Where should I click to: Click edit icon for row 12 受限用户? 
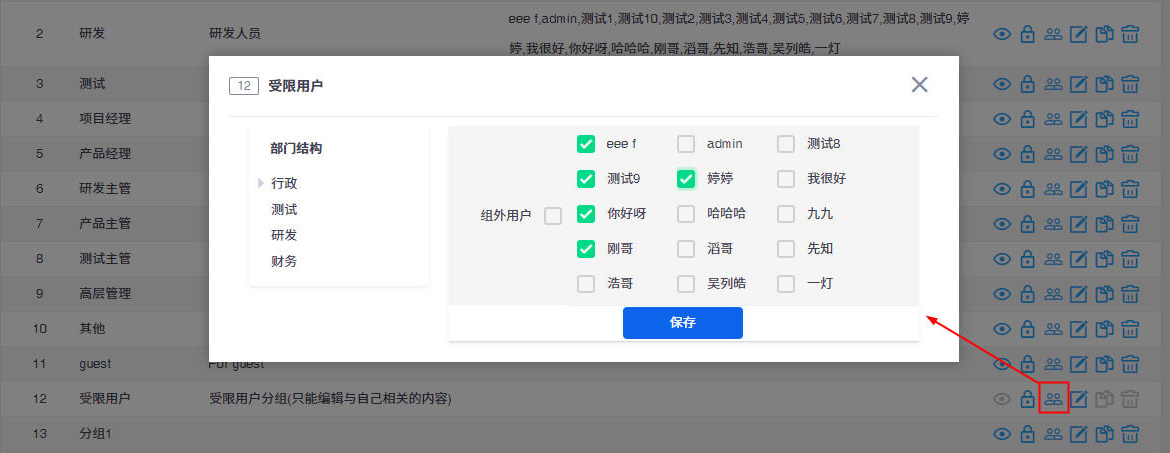click(x=1079, y=400)
